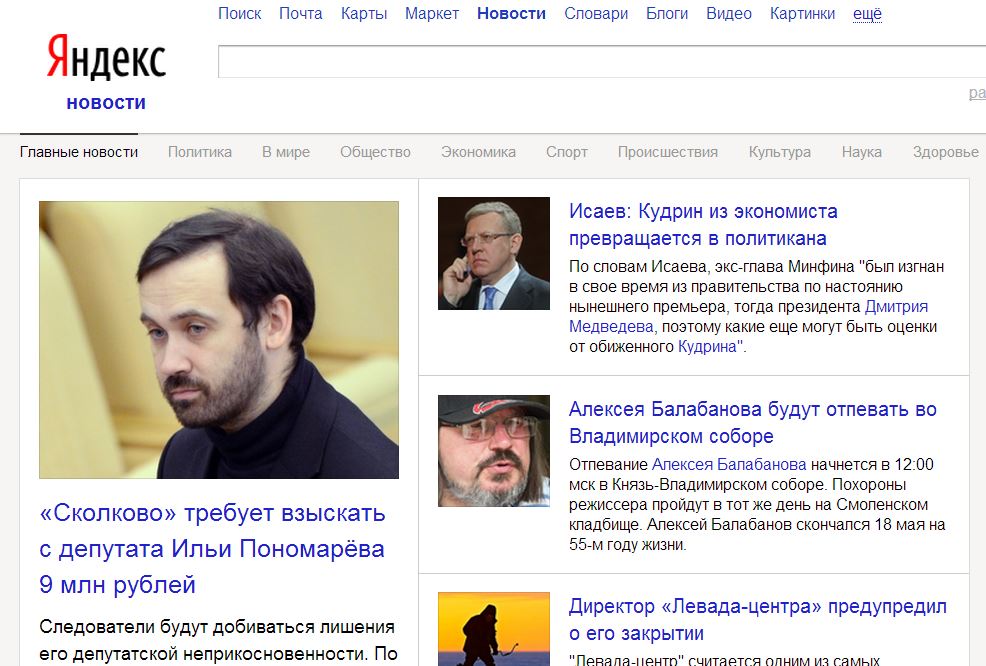Switch to the Культура tab
Image resolution: width=986 pixels, height=666 pixels.
[x=780, y=152]
